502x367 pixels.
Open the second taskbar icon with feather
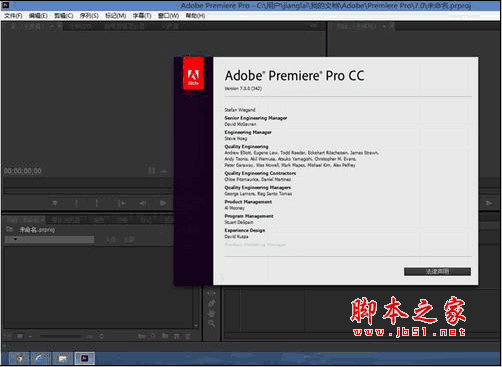(x=40, y=359)
